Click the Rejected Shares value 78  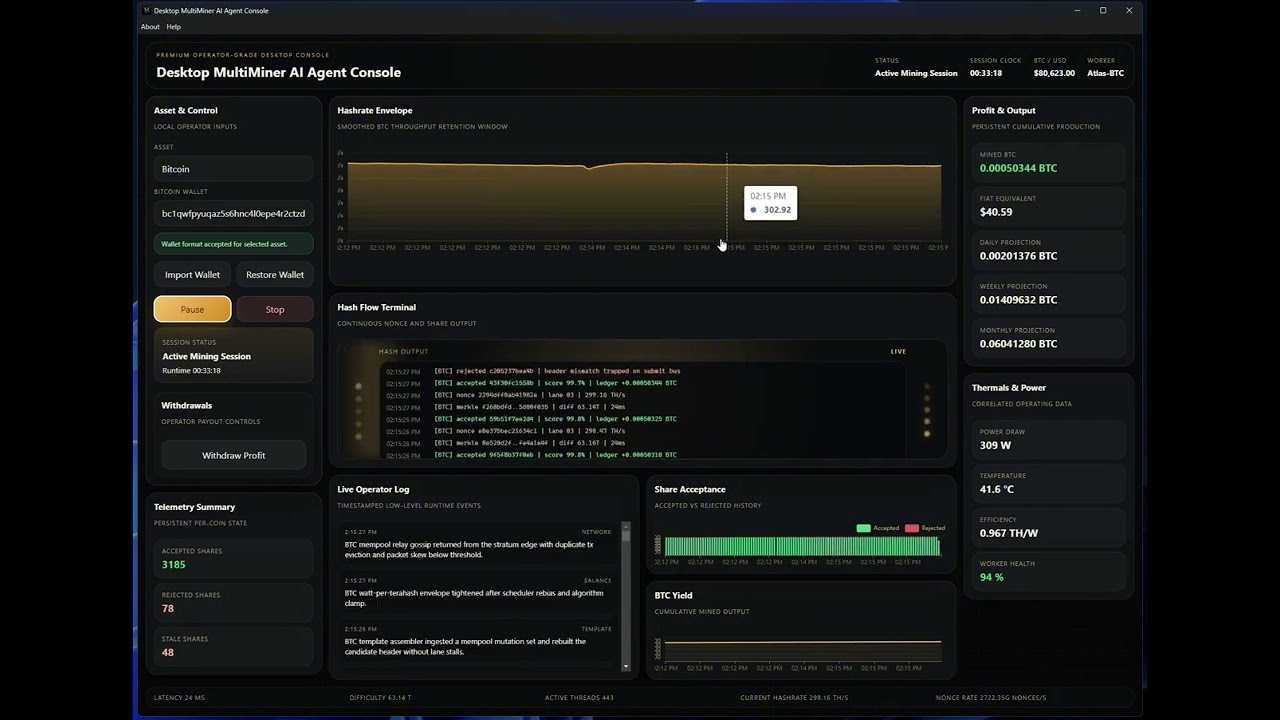(x=168, y=608)
